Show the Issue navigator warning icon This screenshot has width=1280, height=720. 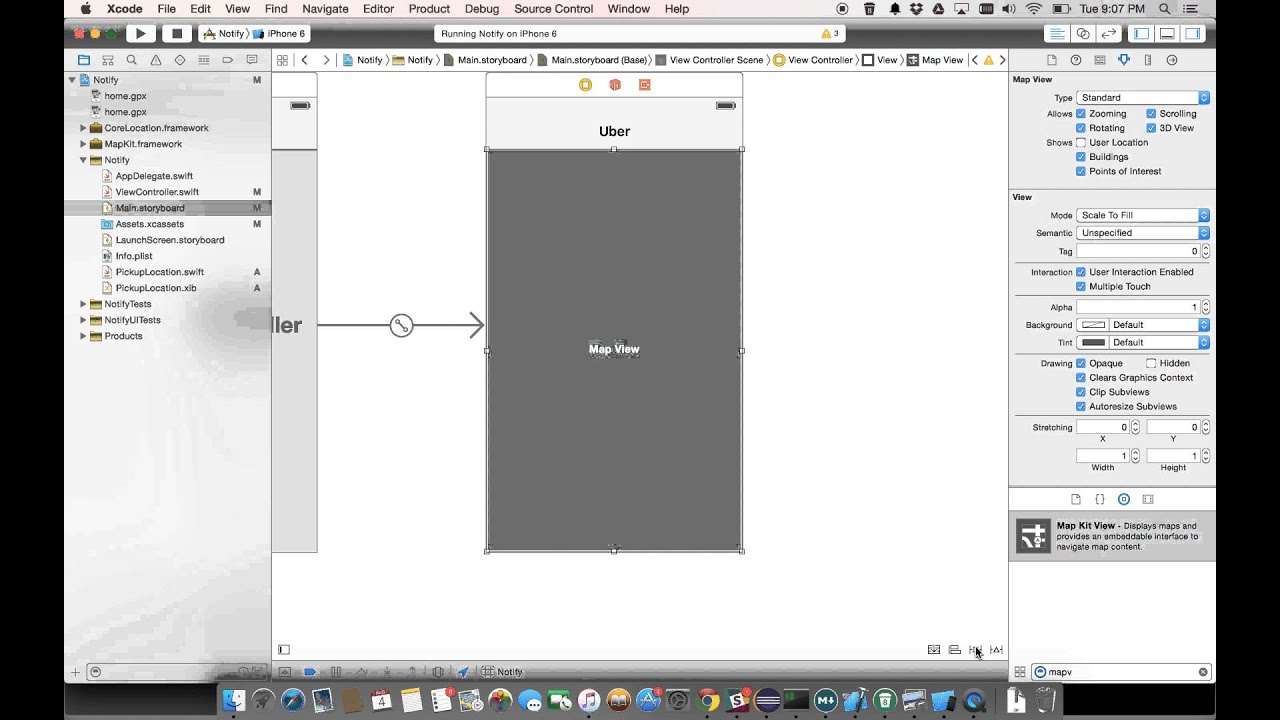156,60
